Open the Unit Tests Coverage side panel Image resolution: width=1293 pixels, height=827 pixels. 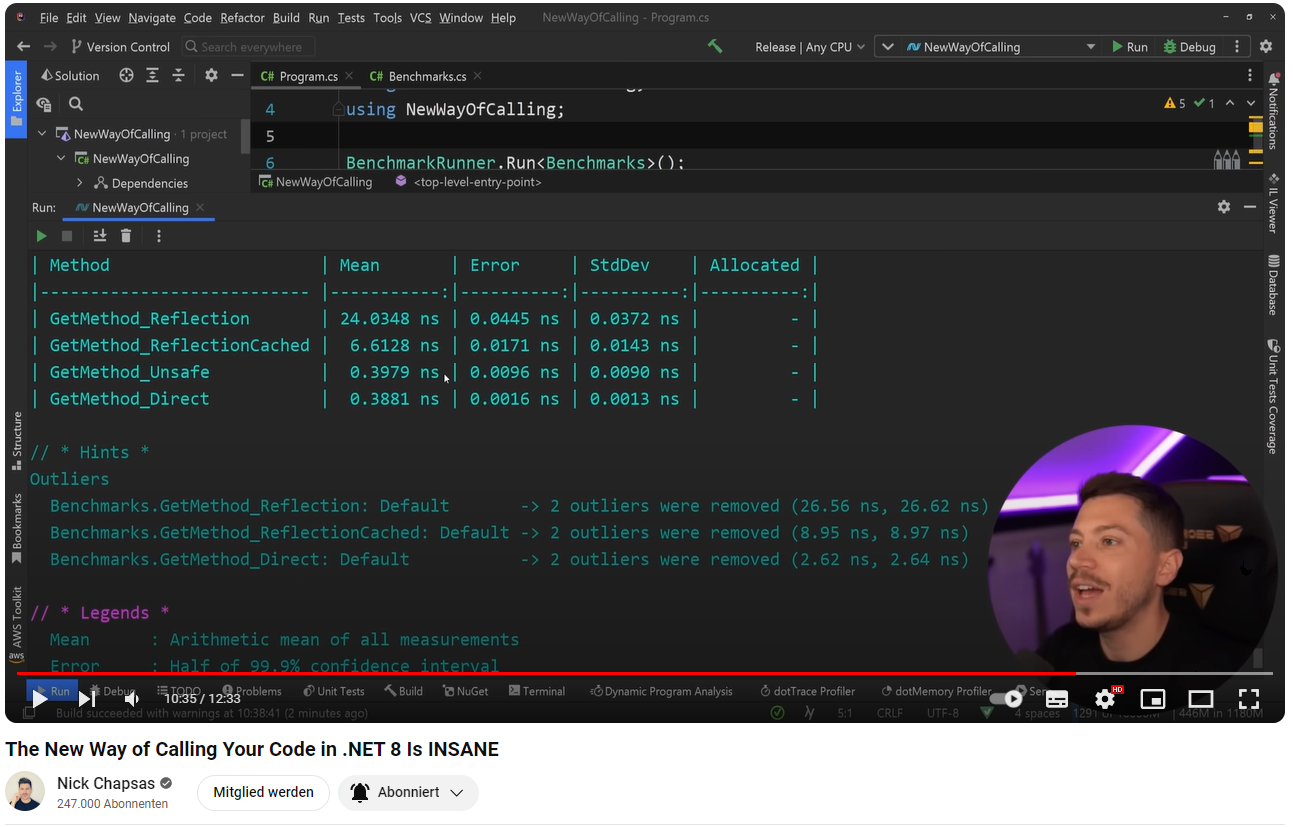[x=1274, y=397]
